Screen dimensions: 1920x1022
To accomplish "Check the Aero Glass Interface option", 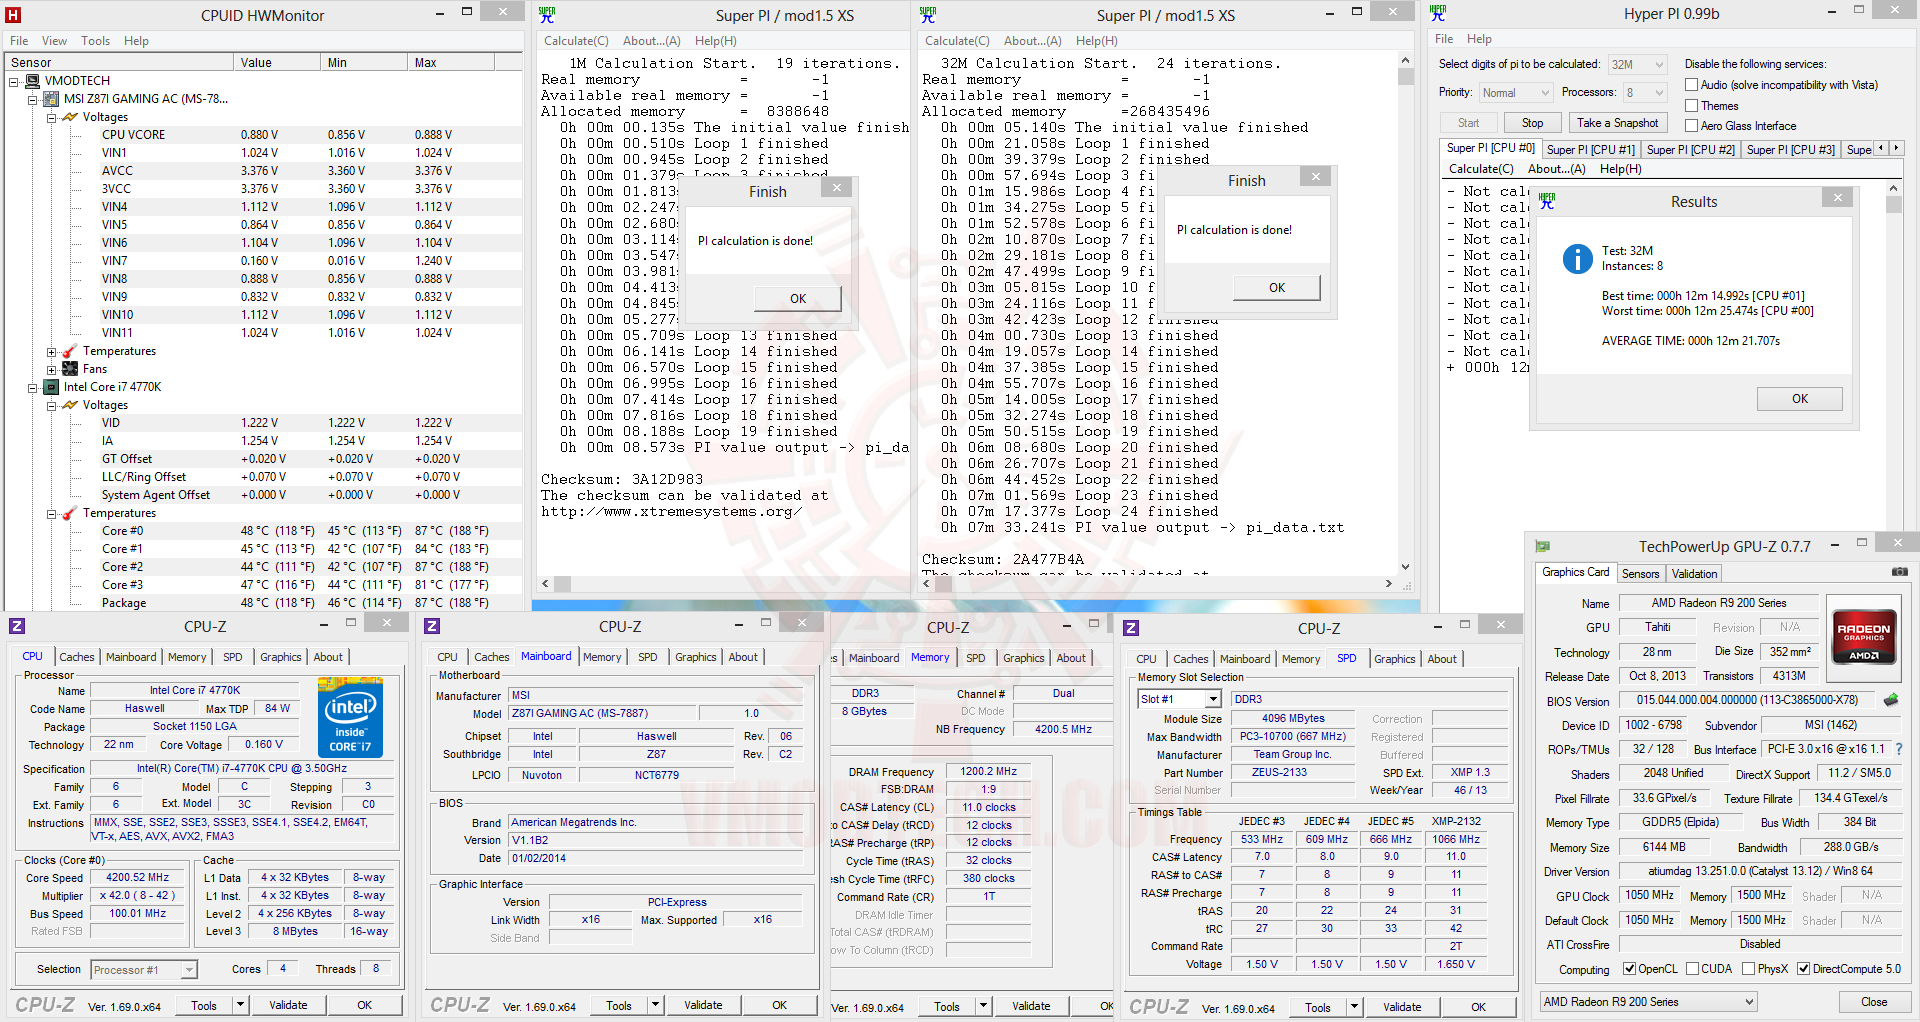I will pos(1692,126).
